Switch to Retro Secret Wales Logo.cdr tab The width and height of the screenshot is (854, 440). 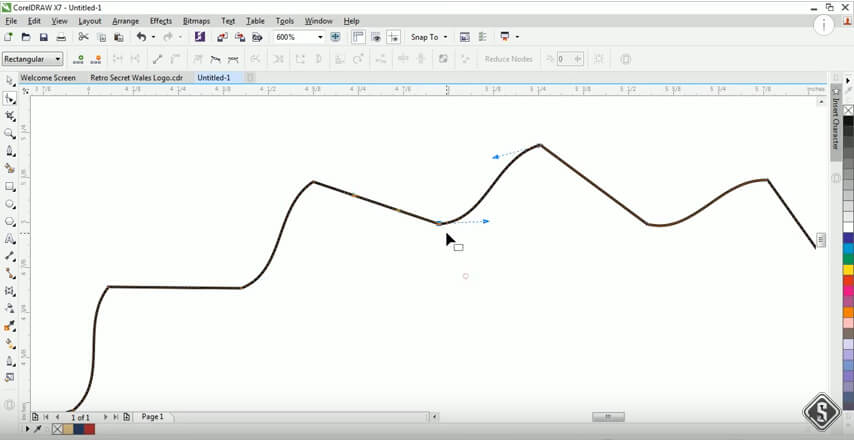click(136, 77)
